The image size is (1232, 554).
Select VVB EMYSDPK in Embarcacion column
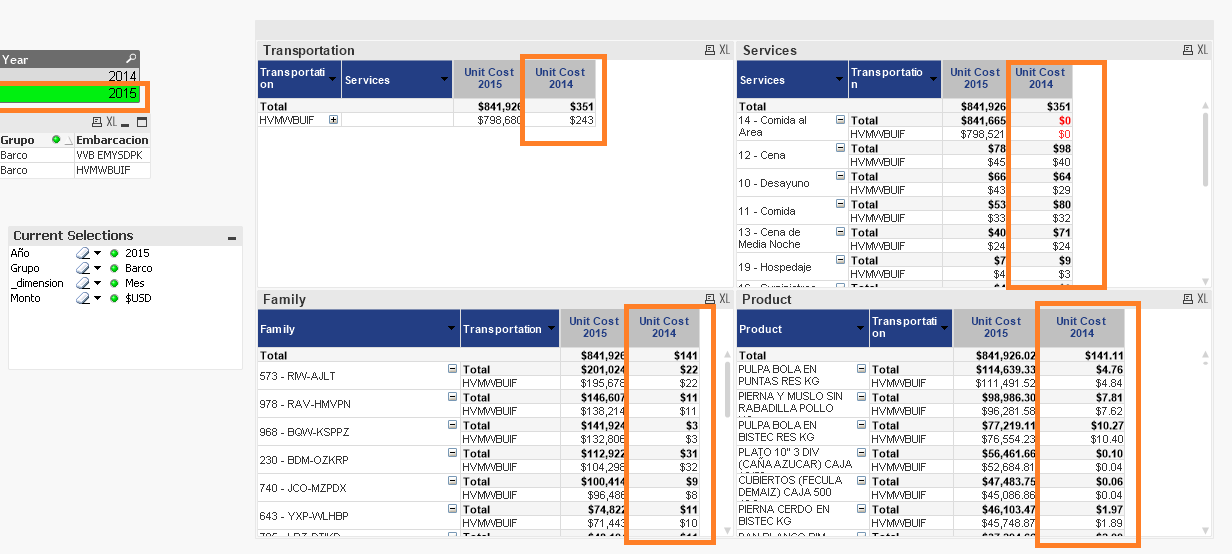click(113, 155)
